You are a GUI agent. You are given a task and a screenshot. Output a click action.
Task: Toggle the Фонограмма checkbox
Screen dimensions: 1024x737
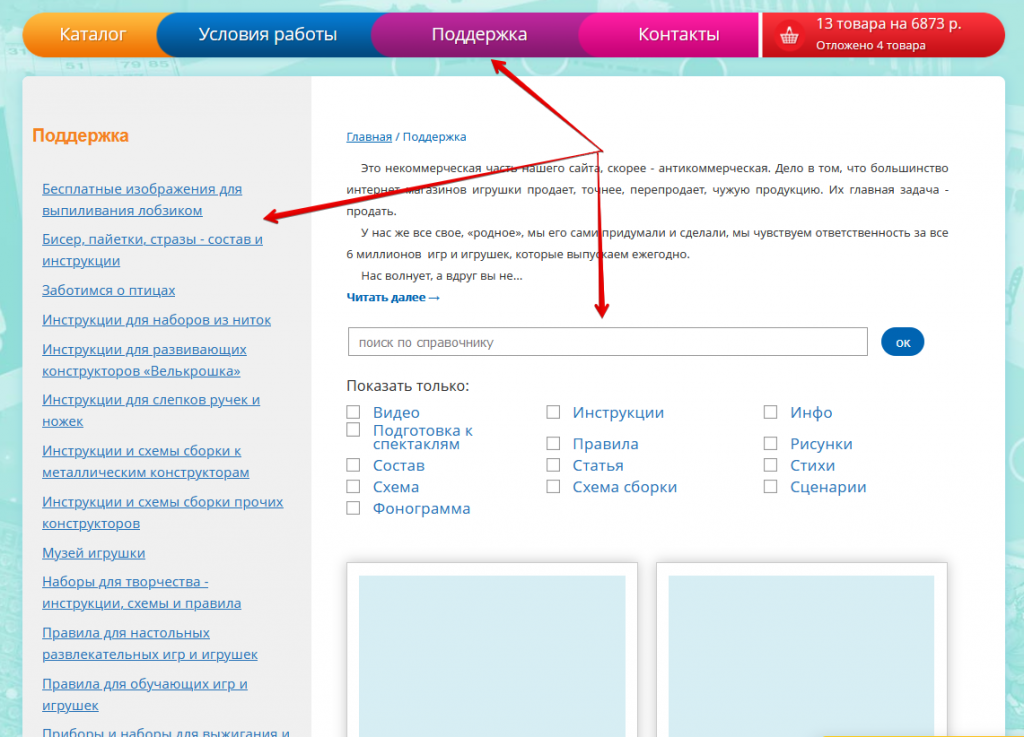[x=353, y=508]
